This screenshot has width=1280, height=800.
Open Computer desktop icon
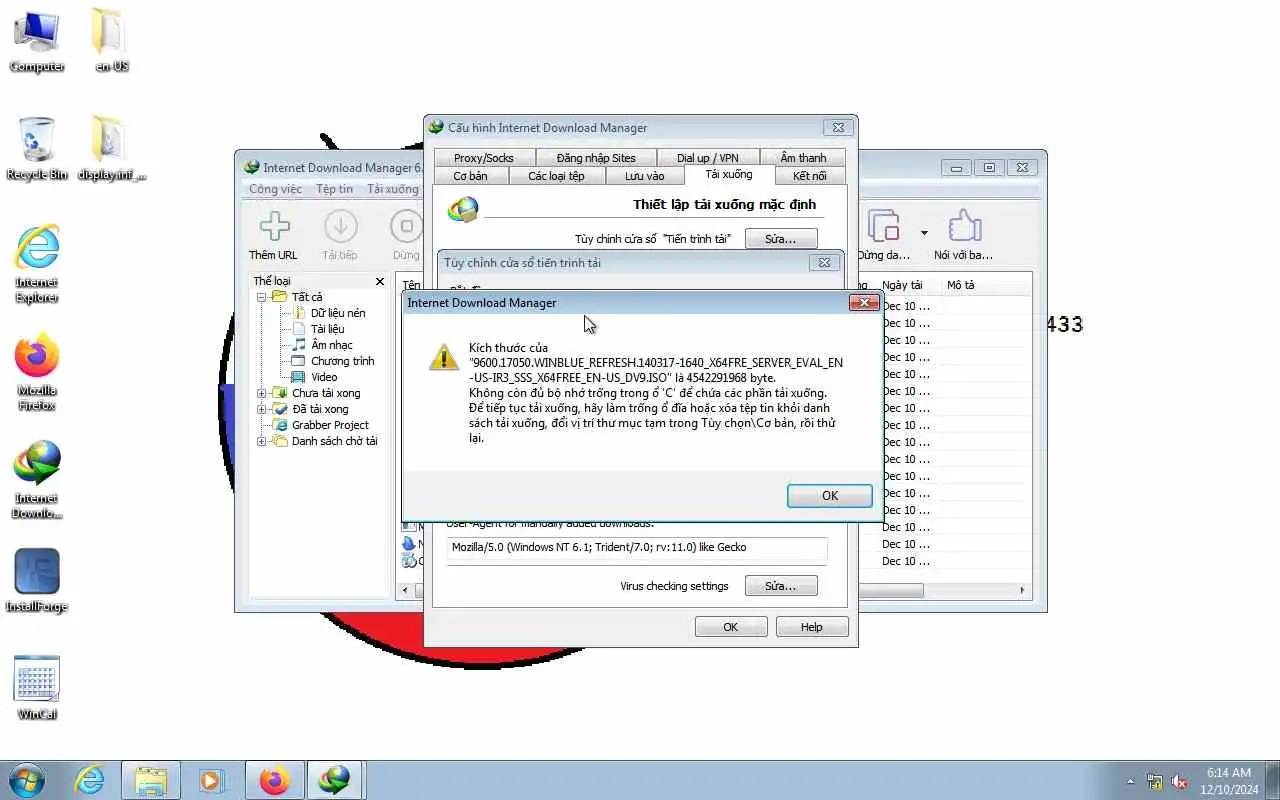click(x=37, y=40)
